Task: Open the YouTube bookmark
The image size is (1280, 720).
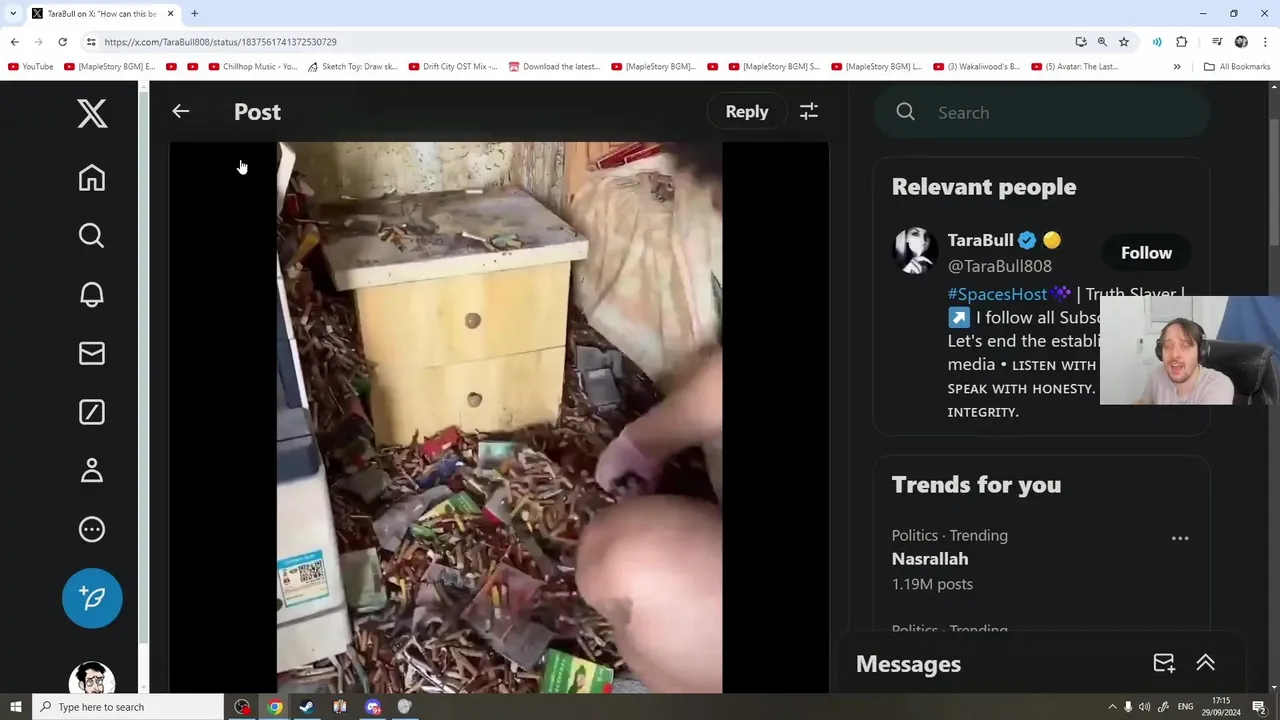Action: (x=31, y=67)
